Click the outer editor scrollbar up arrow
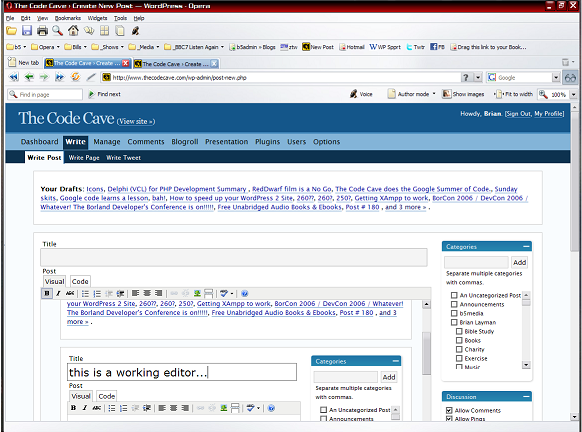Image resolution: width=582 pixels, height=432 pixels. coord(426,304)
